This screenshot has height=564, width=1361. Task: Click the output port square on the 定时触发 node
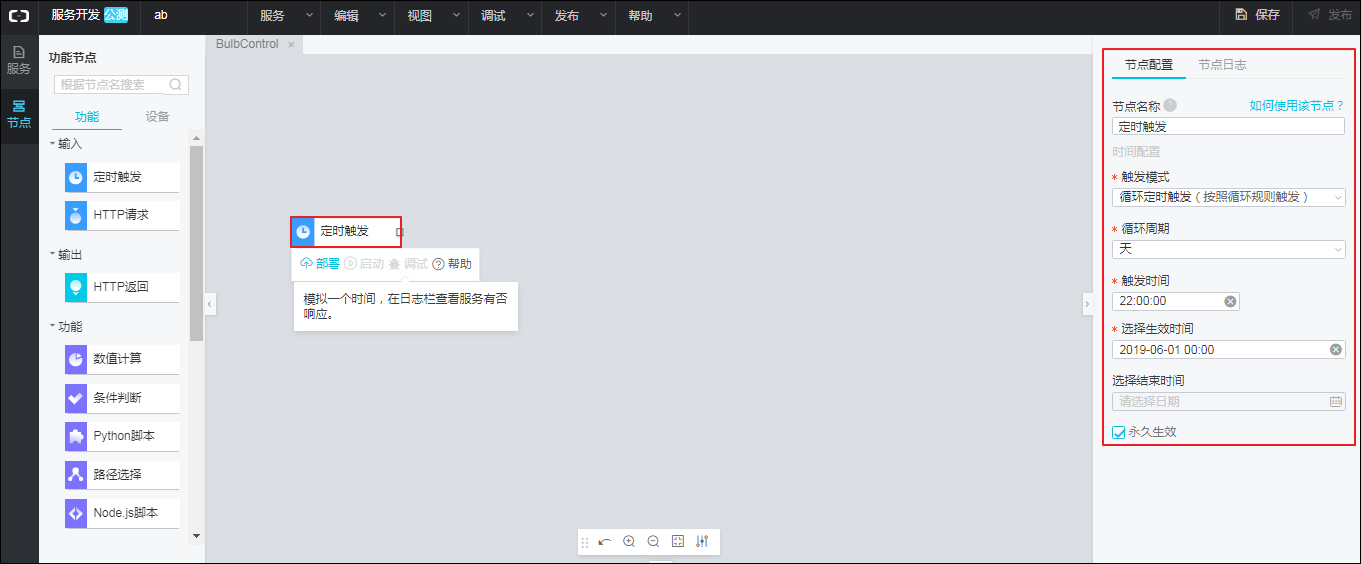pos(399,232)
